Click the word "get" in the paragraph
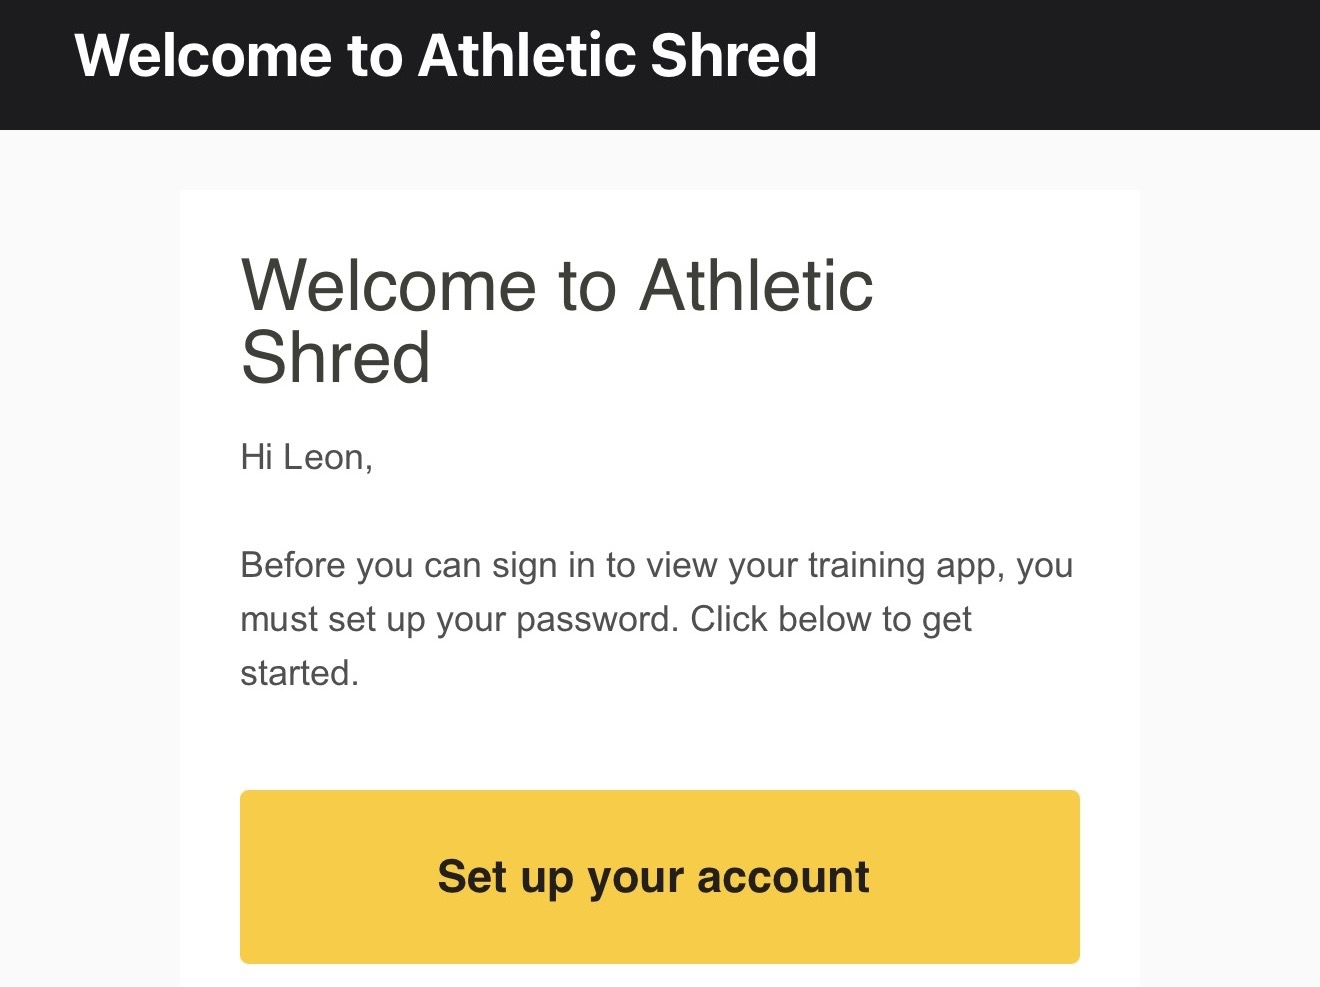The height and width of the screenshot is (987, 1320). tap(946, 619)
